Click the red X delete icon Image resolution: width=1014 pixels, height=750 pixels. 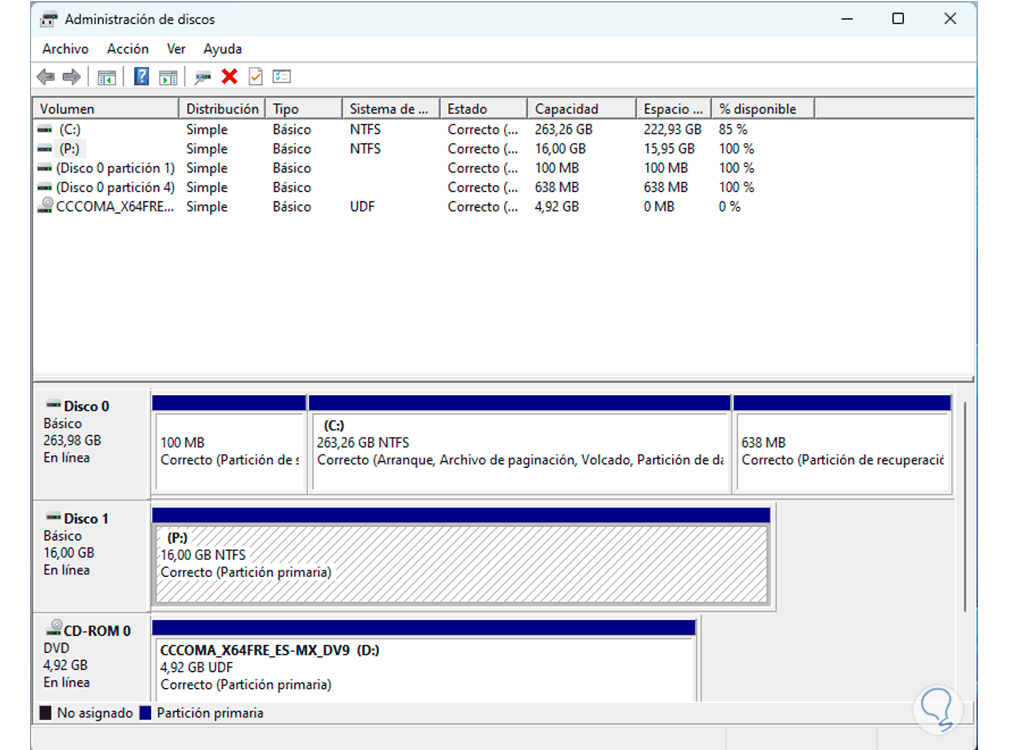coord(229,77)
